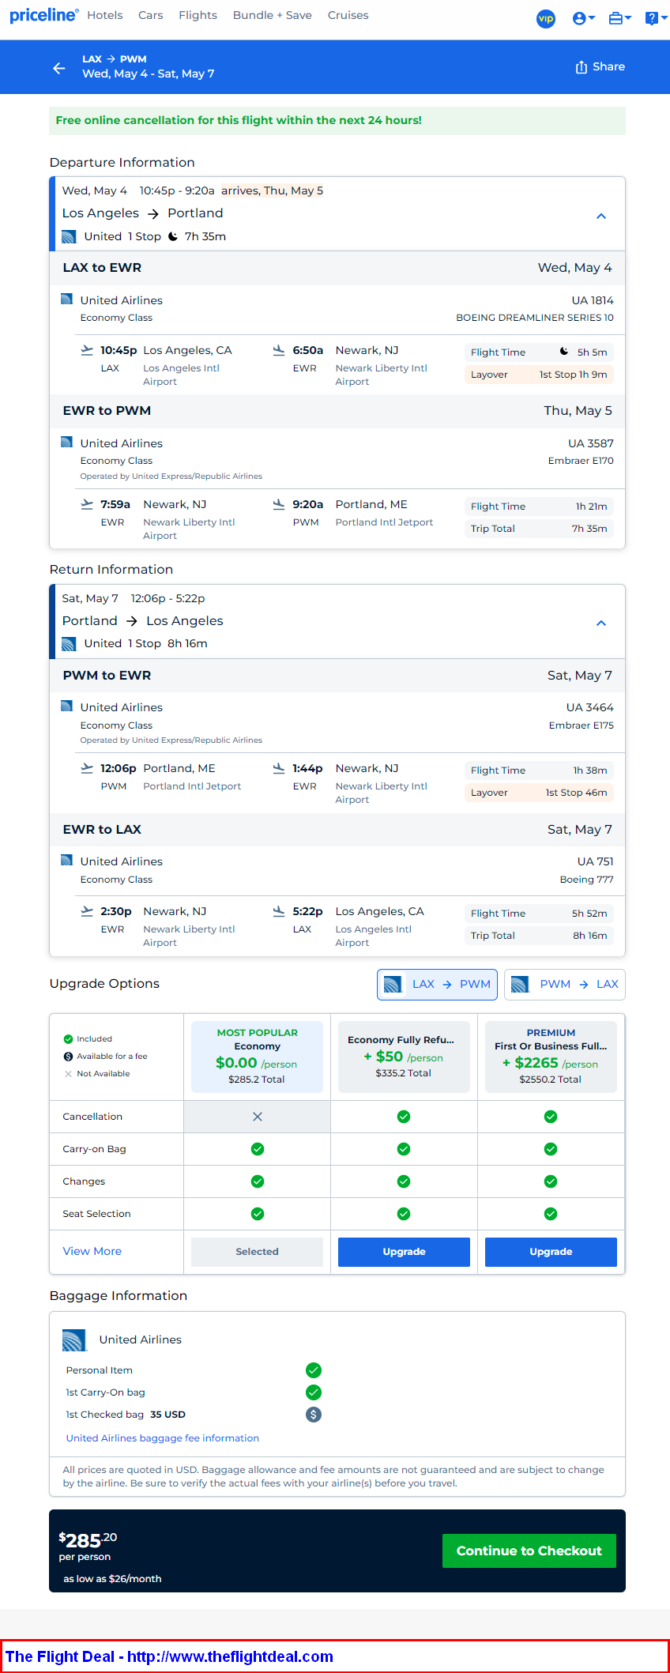Click the '1st Stop 1h 9m' layover value
Image resolution: width=670 pixels, height=1673 pixels.
point(573,375)
